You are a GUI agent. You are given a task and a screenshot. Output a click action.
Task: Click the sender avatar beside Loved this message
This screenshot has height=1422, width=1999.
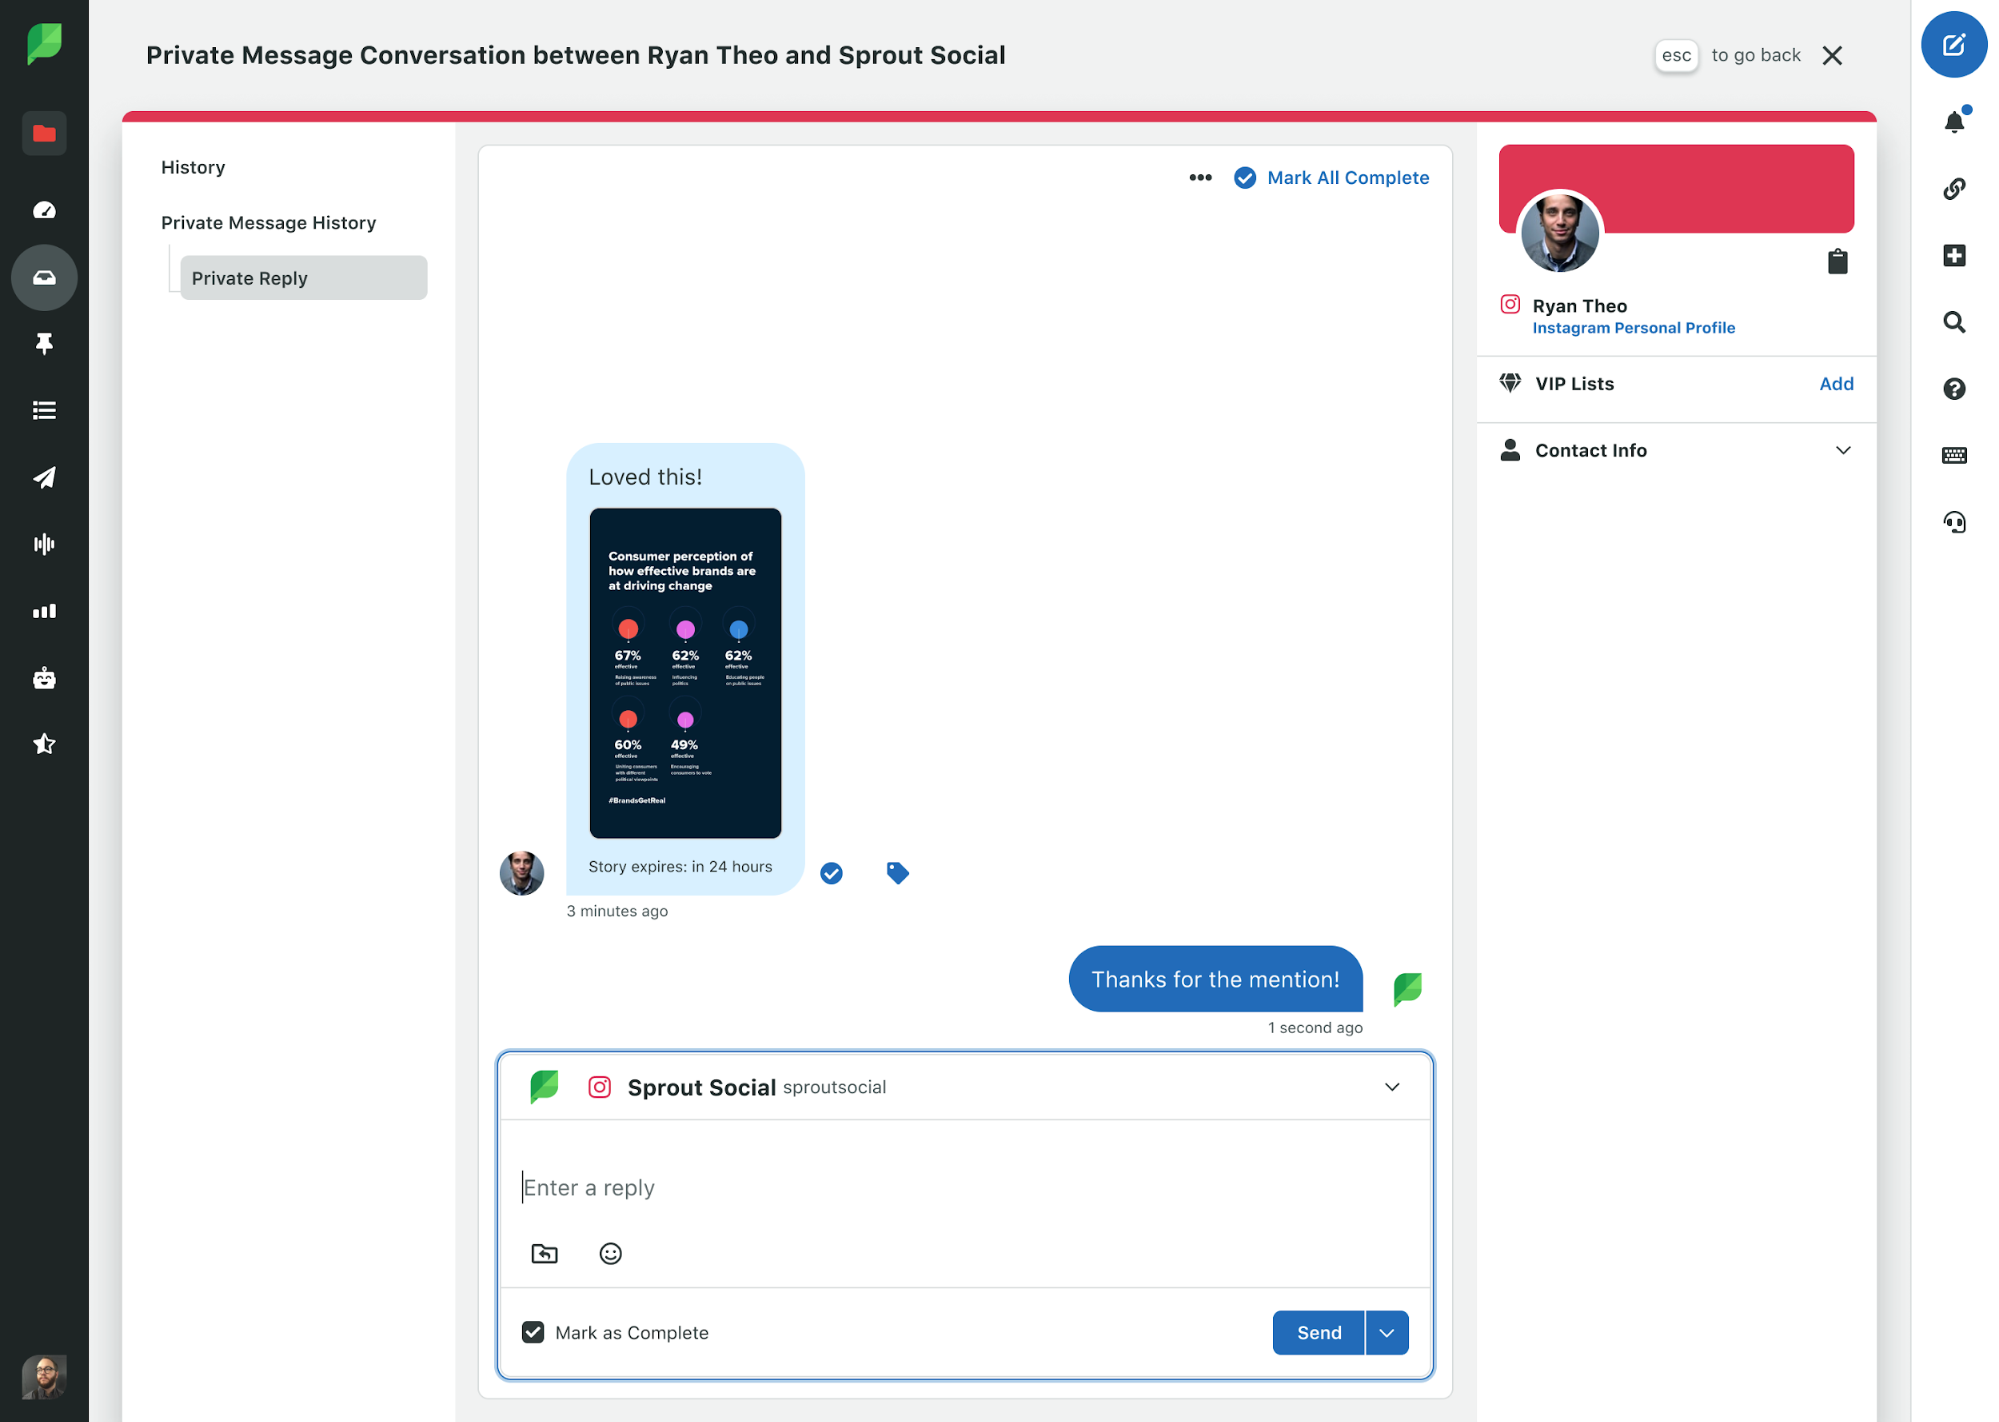[x=521, y=873]
